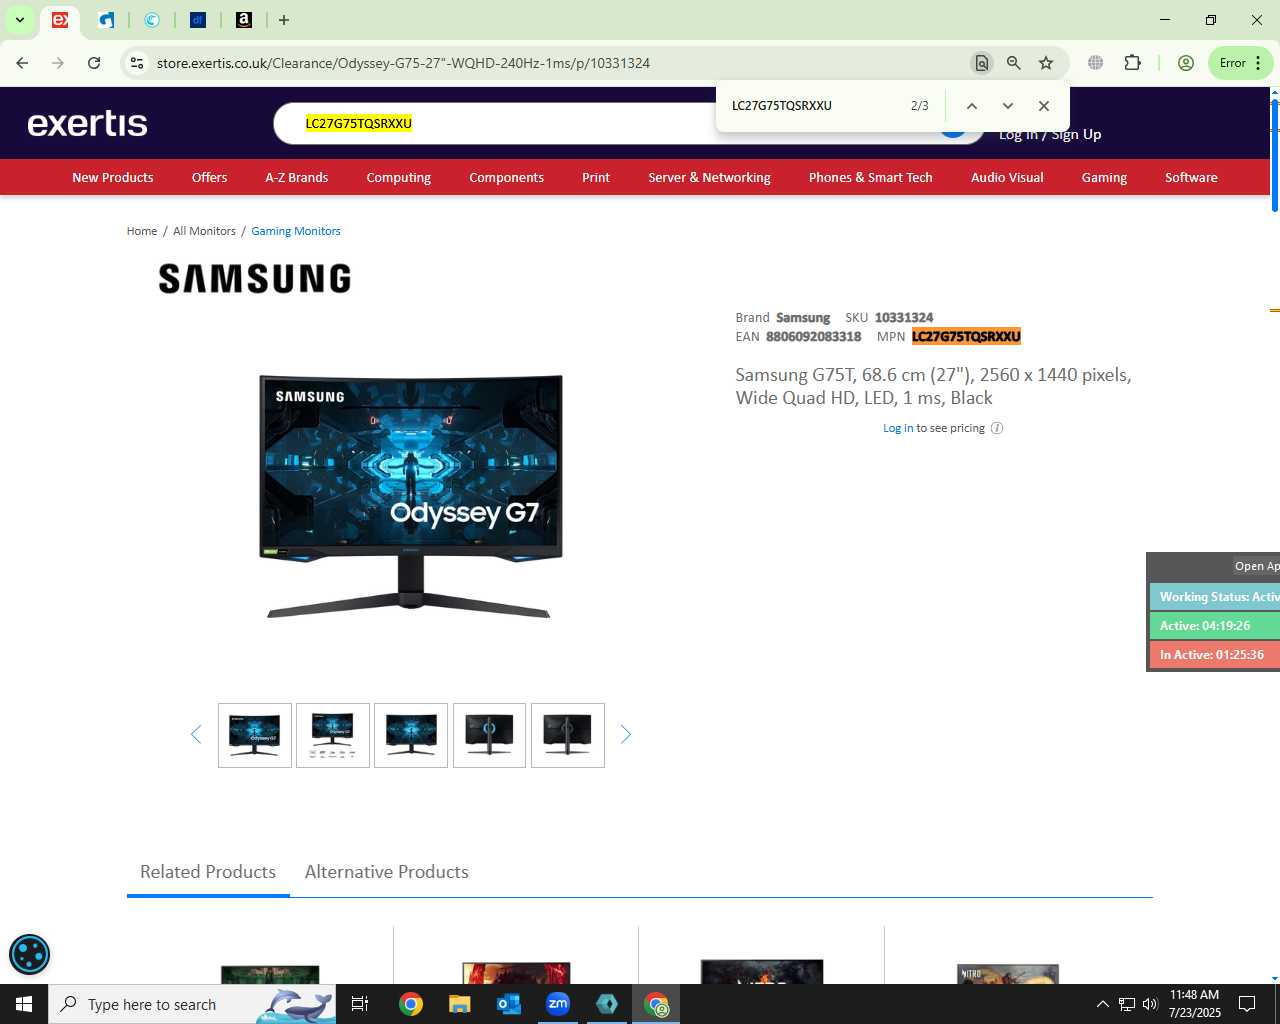Open File Explorer from taskbar

coord(459,1004)
